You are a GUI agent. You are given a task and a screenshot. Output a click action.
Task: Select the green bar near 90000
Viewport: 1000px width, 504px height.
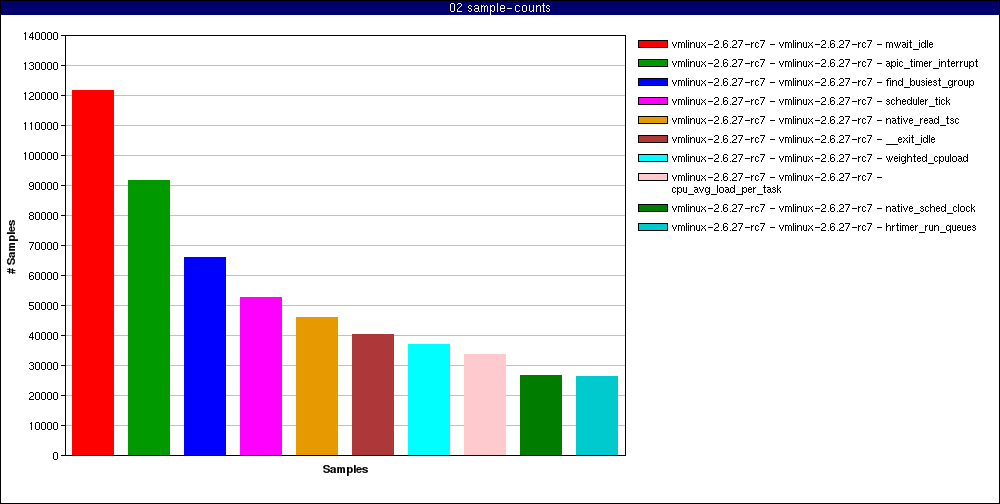click(149, 318)
